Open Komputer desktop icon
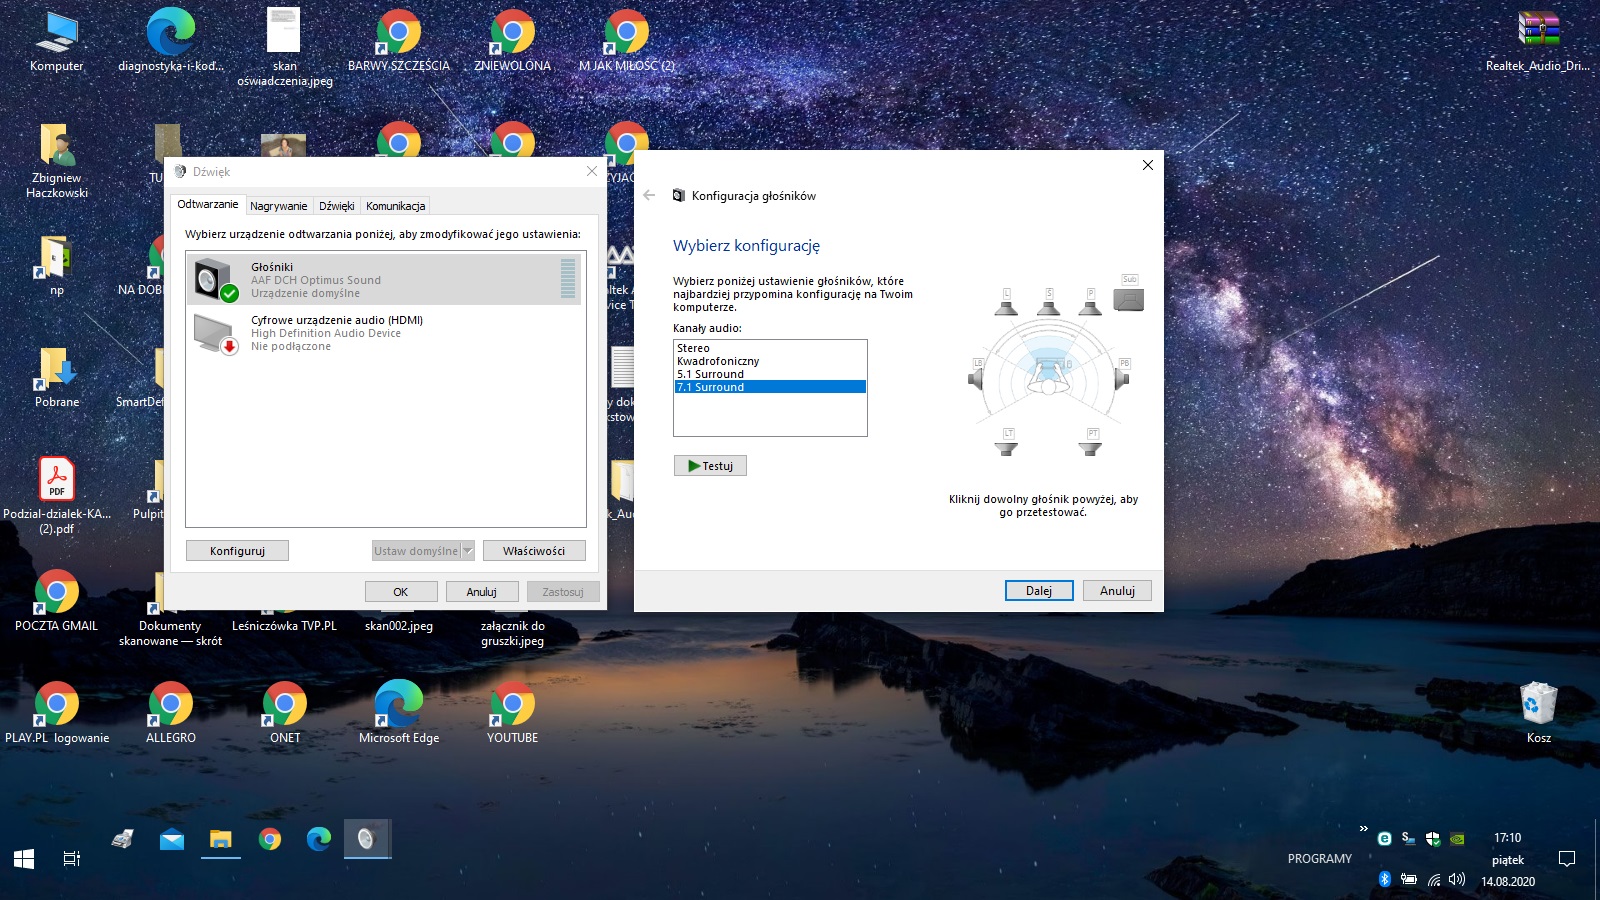Image resolution: width=1600 pixels, height=900 pixels. (57, 41)
